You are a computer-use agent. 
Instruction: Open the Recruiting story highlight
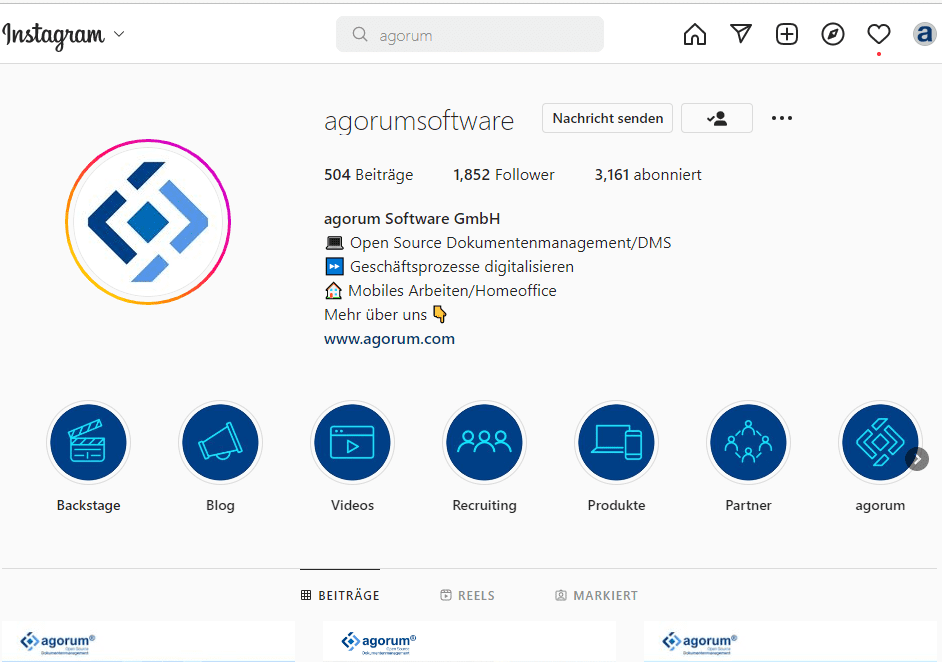[484, 443]
